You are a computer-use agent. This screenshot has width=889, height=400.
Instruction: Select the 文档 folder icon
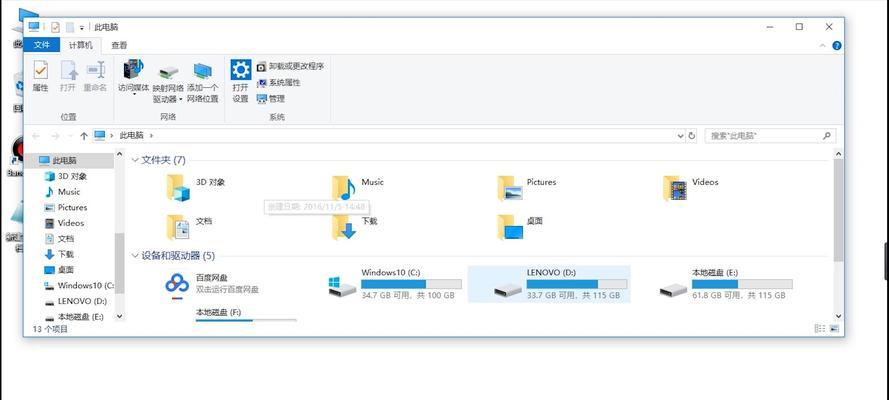pos(178,227)
